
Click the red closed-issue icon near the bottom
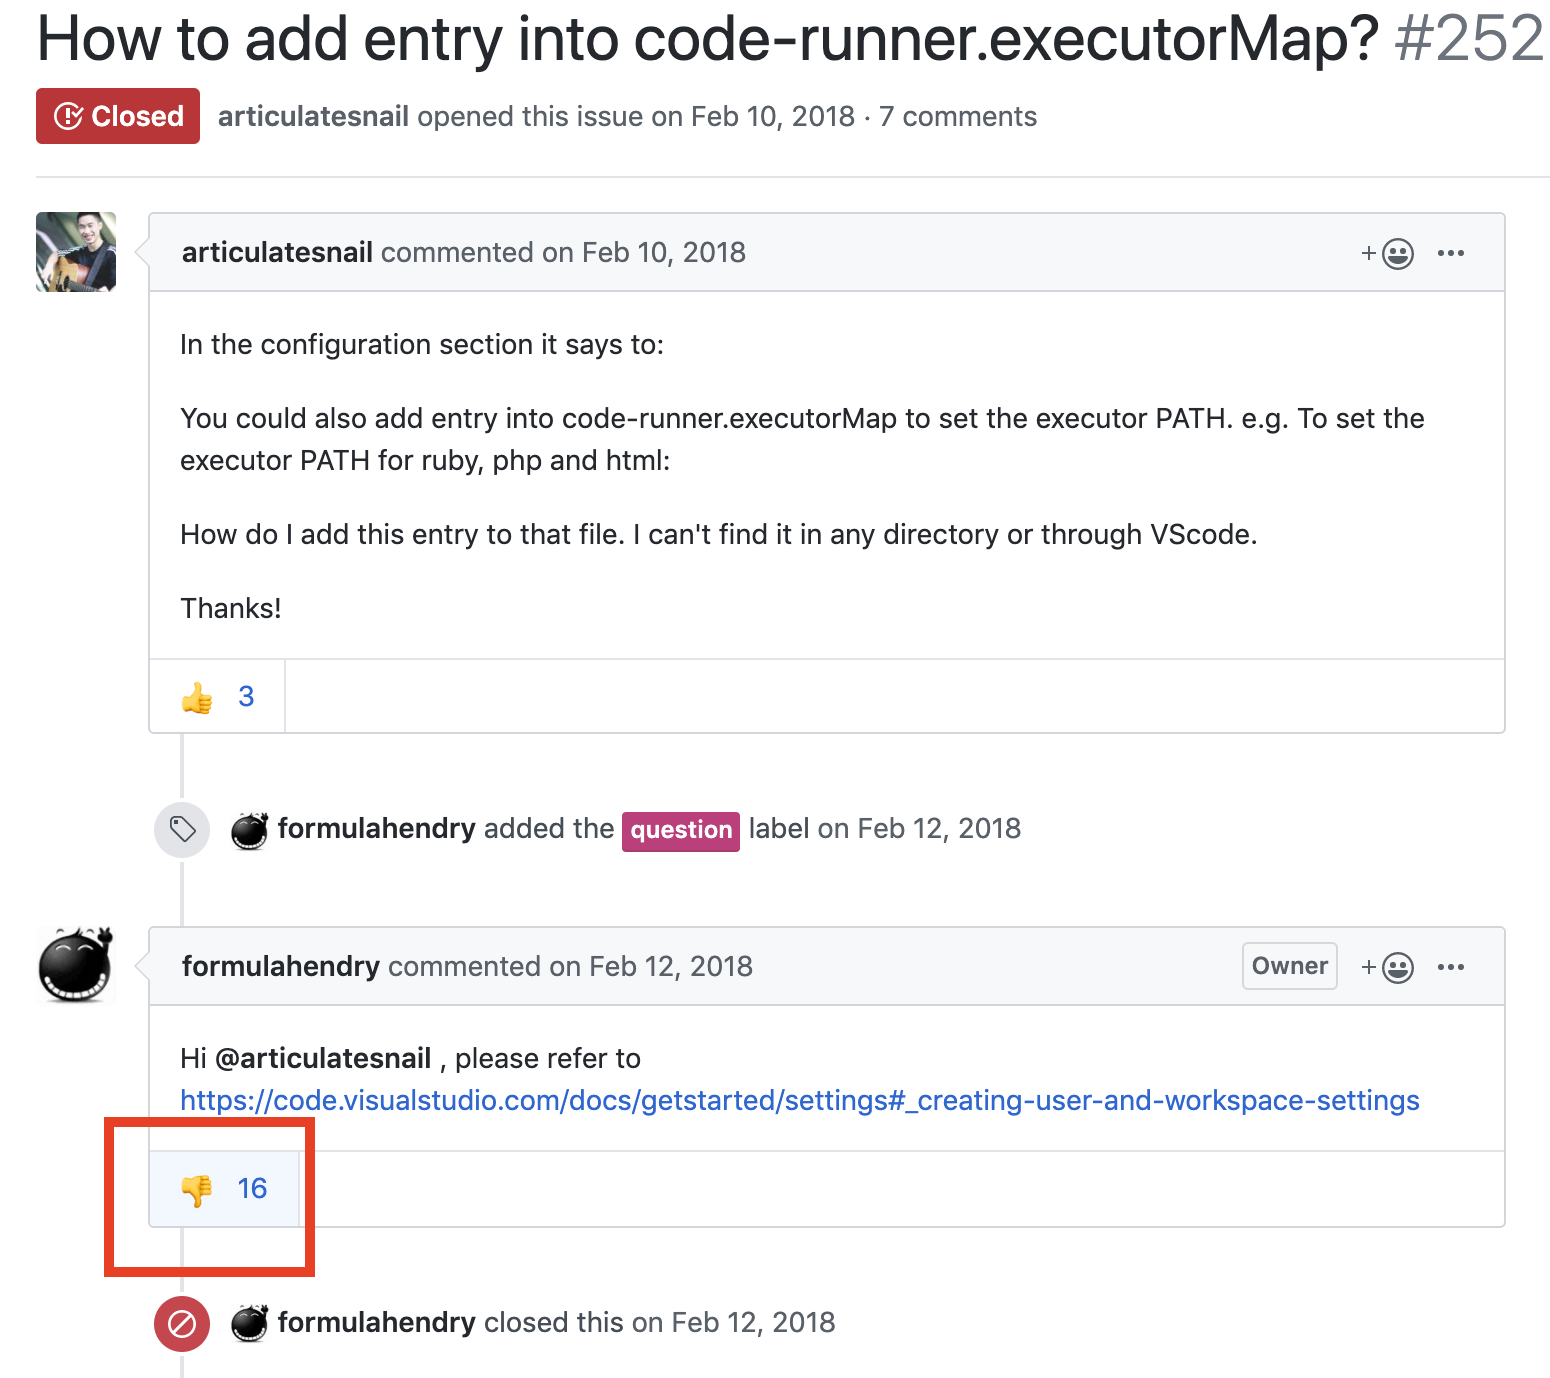pyautogui.click(x=181, y=1322)
